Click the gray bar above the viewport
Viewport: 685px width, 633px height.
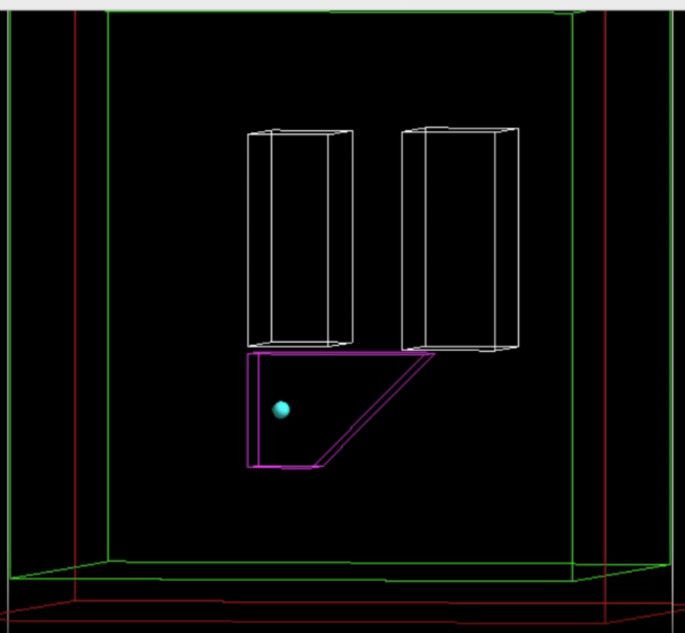pyautogui.click(x=342, y=5)
